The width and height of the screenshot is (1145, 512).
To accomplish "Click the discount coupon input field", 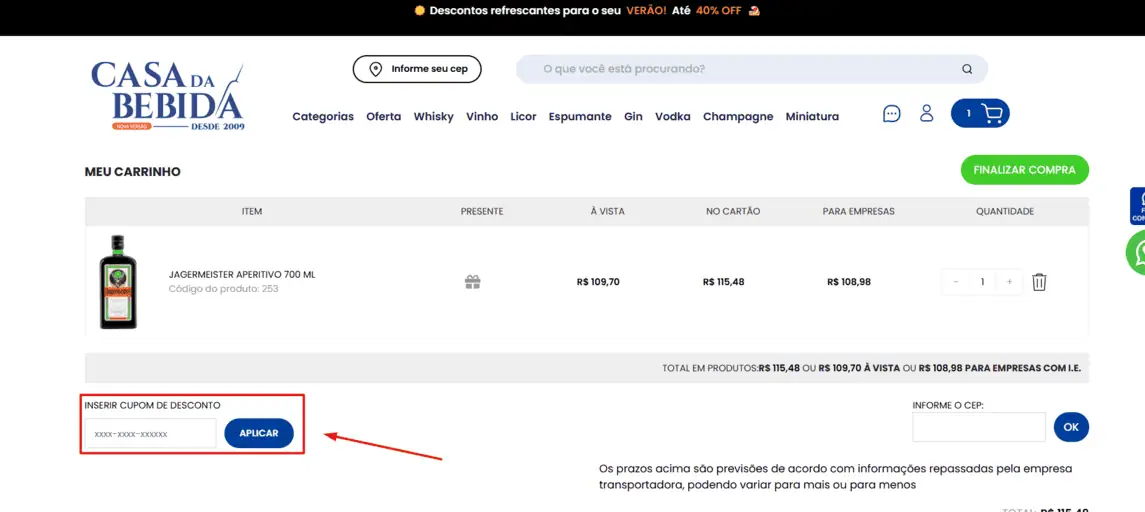I will click(150, 433).
